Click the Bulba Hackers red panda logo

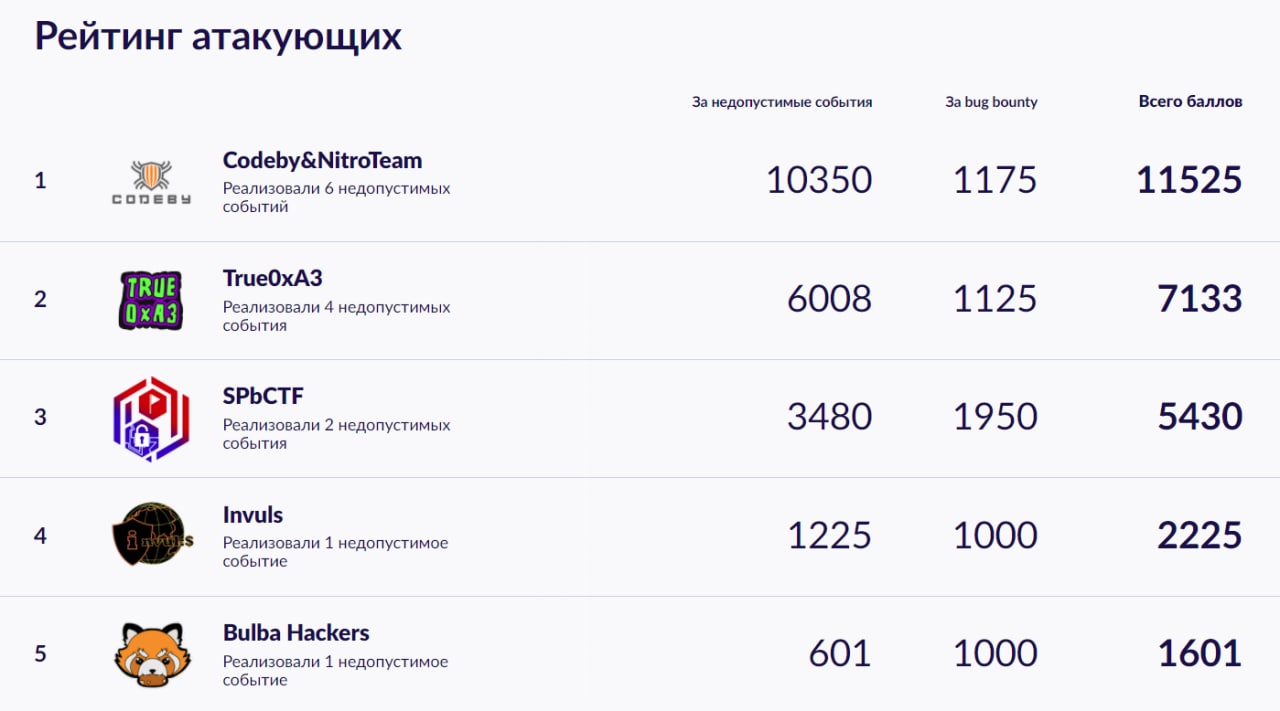point(151,654)
